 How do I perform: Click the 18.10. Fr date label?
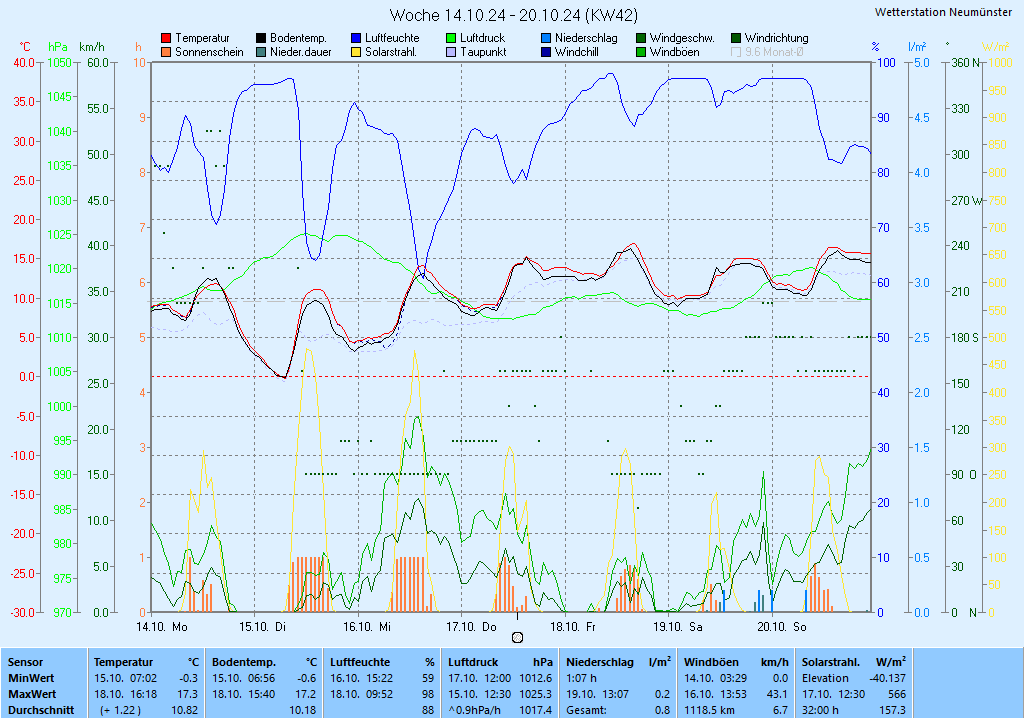573,627
